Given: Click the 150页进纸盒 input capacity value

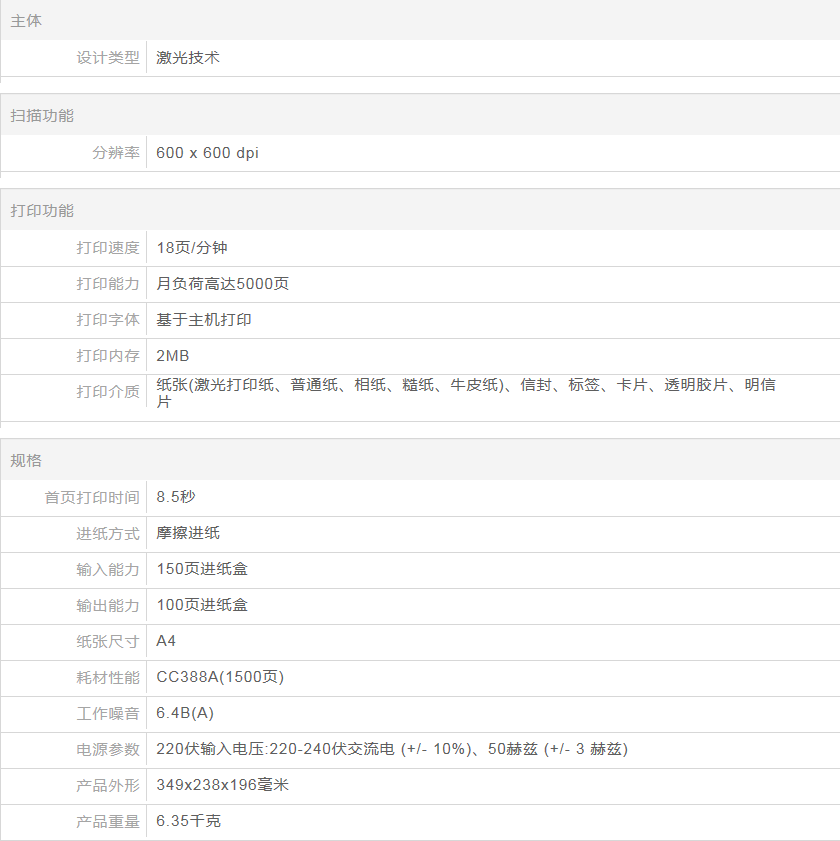Looking at the screenshot, I should (202, 569).
